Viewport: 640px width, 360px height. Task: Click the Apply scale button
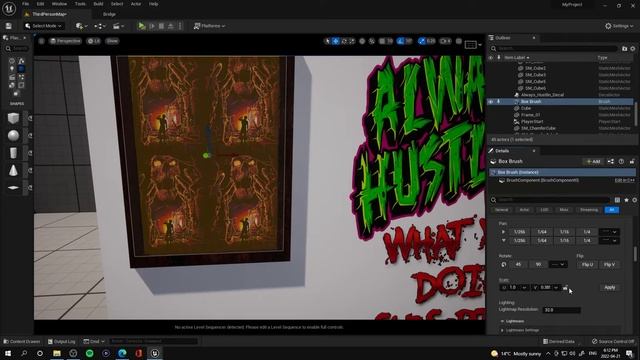pos(610,288)
